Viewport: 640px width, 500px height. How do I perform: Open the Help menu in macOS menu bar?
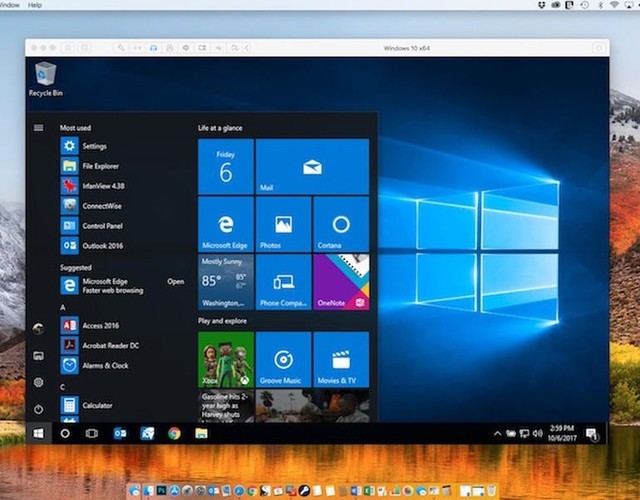point(35,5)
